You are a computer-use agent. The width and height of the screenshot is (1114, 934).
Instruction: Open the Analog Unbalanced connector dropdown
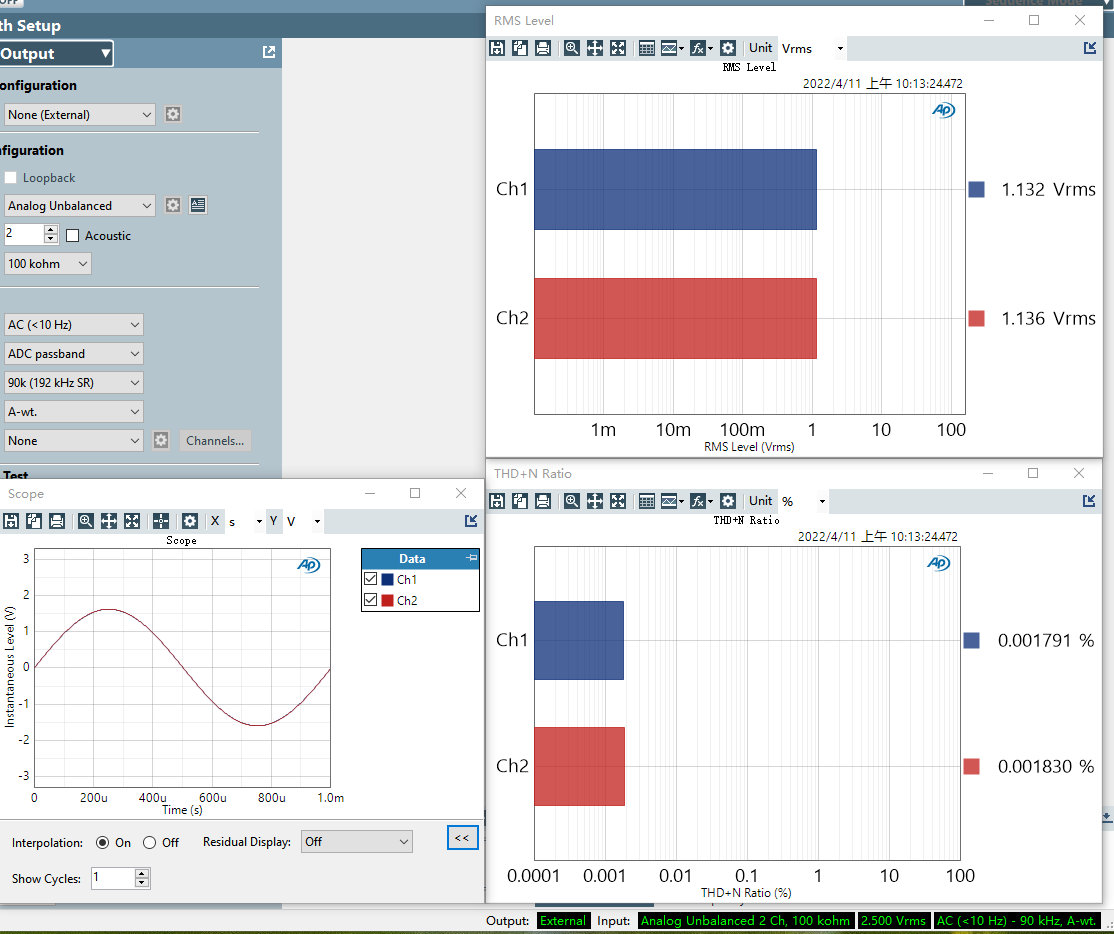pyautogui.click(x=80, y=206)
